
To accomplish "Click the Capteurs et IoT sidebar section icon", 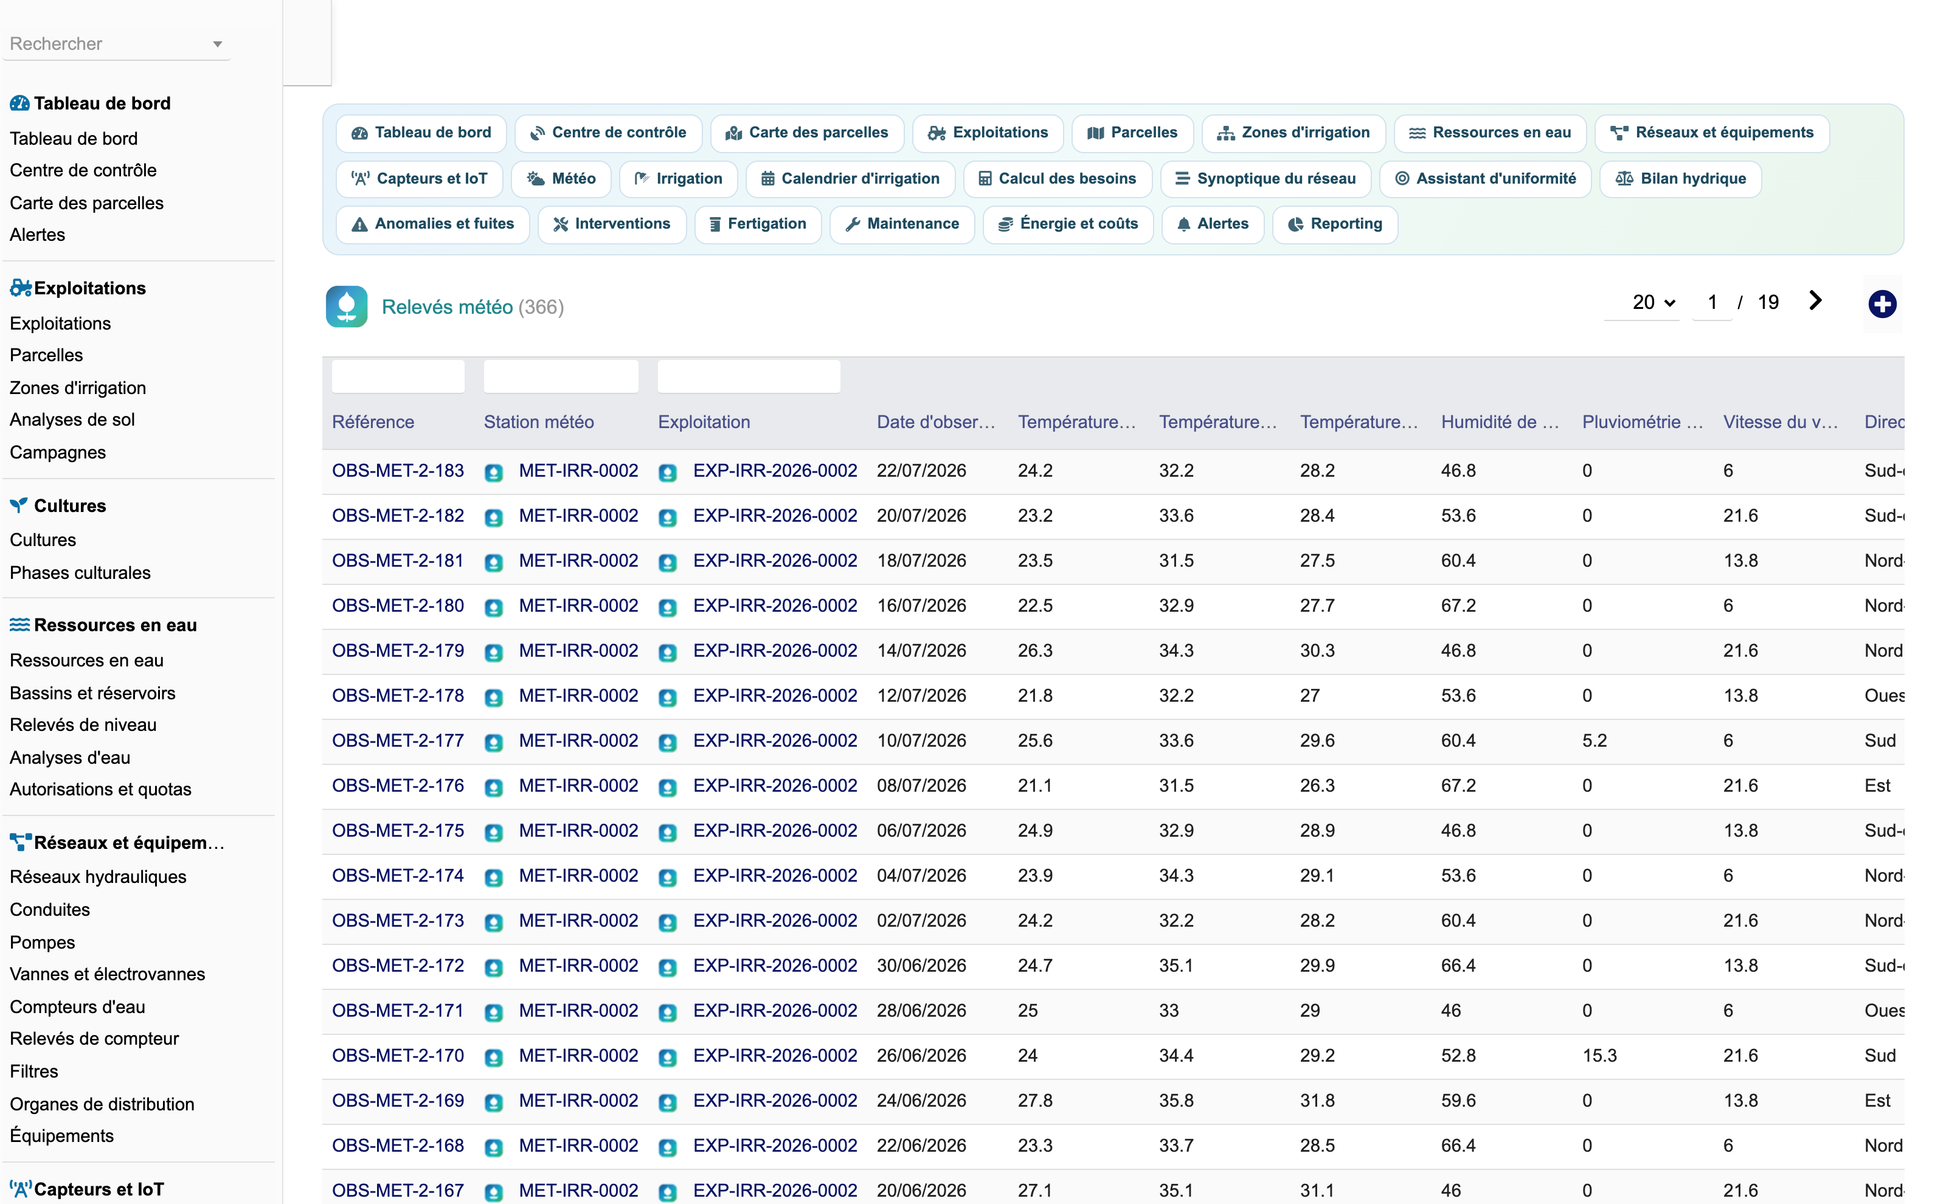I will [x=20, y=1189].
